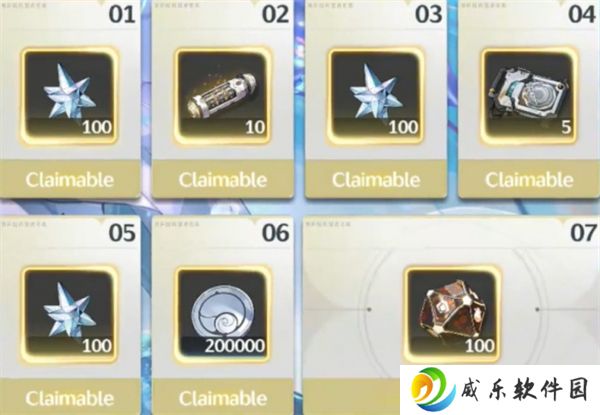
Task: Claim the day 05 reward
Action: (70, 398)
